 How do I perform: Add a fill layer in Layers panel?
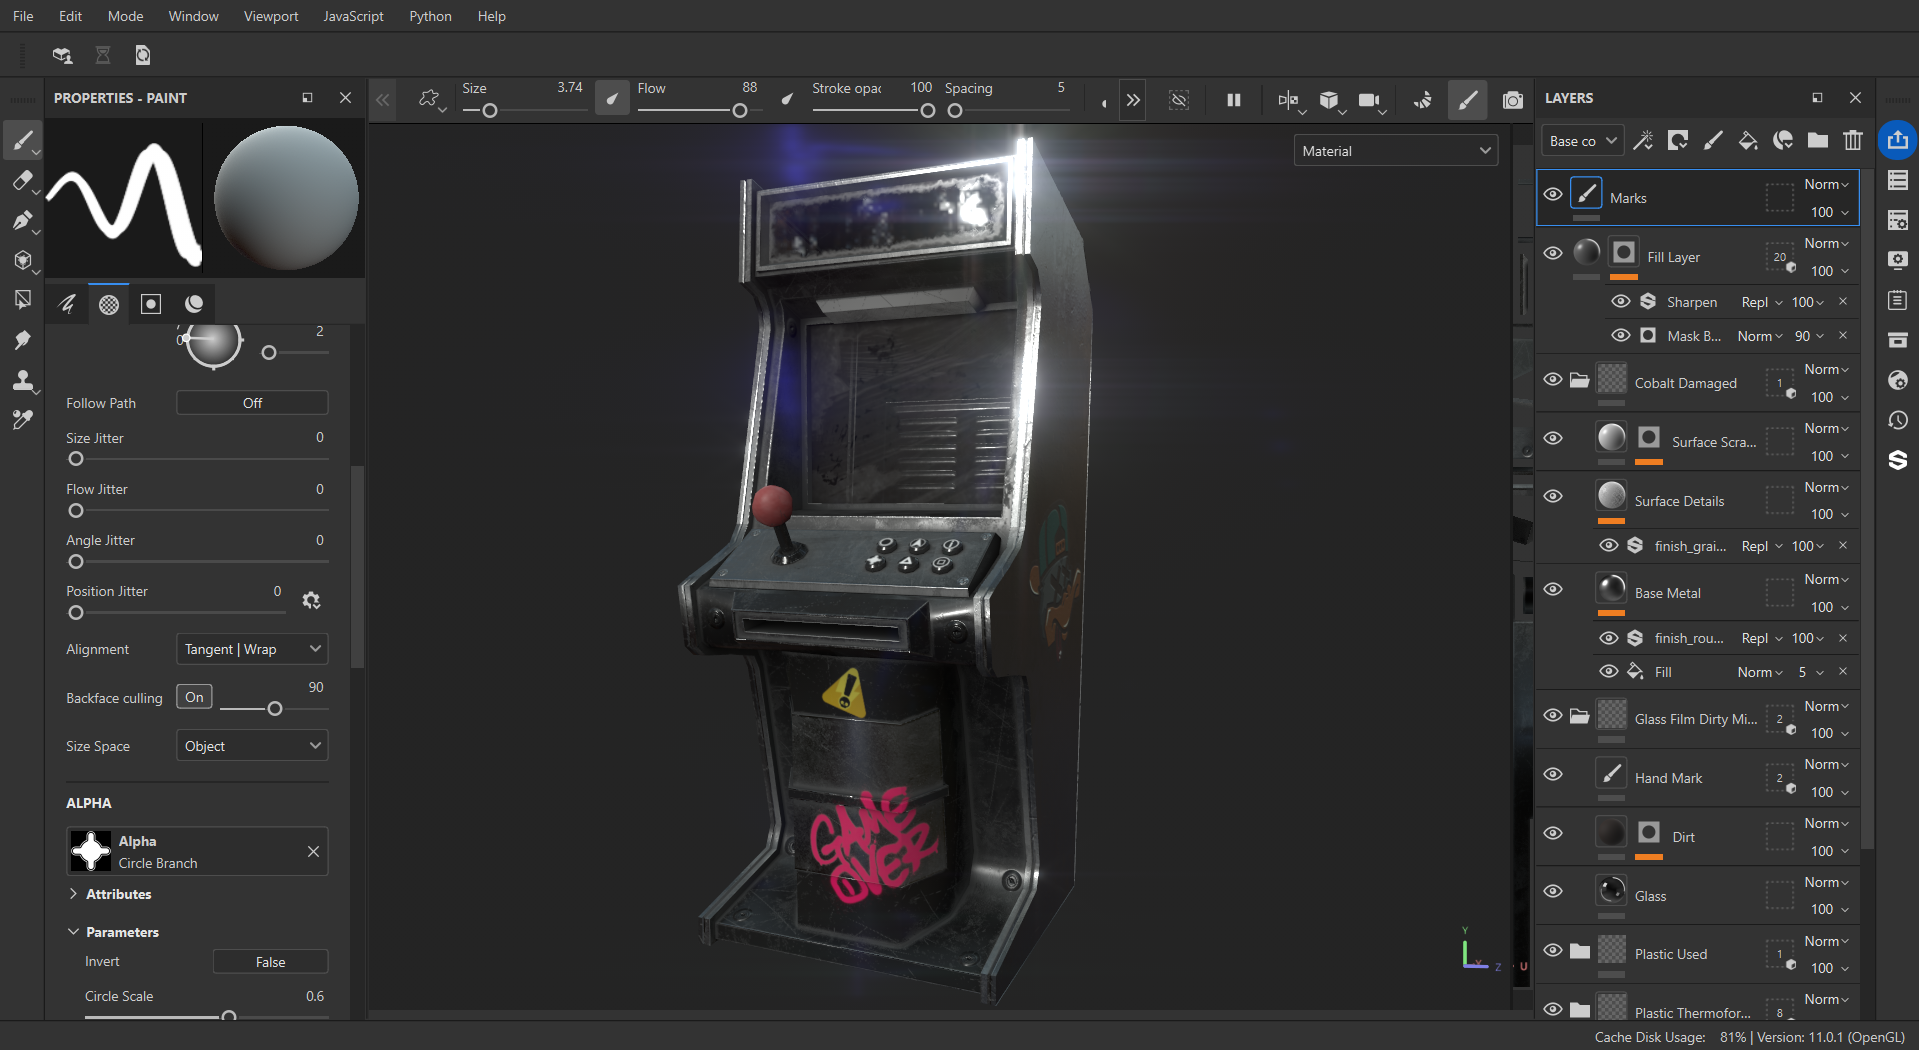click(x=1748, y=141)
